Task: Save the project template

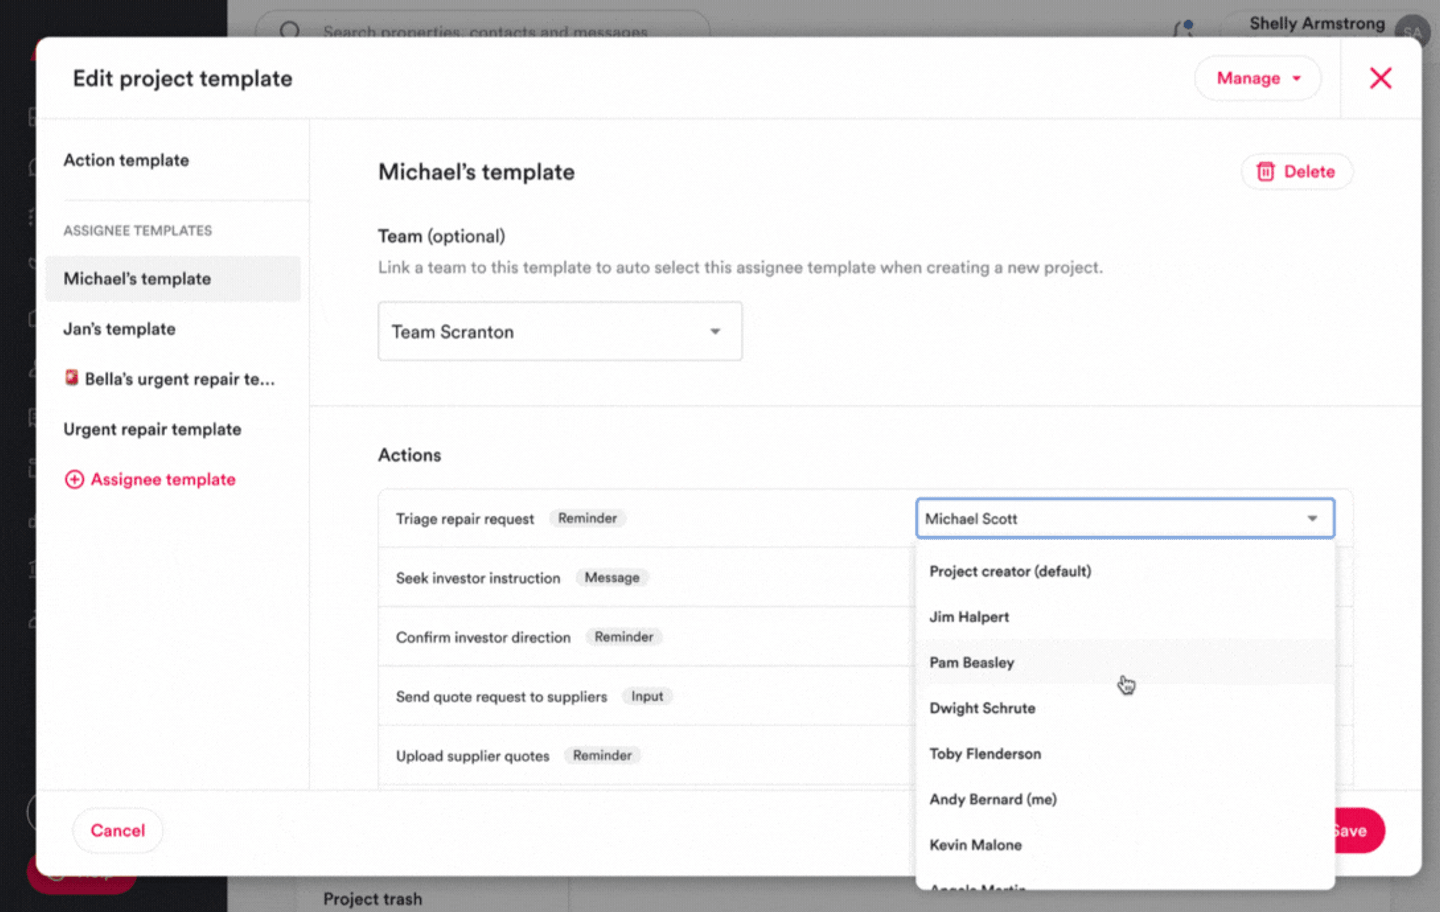Action: click(1356, 830)
